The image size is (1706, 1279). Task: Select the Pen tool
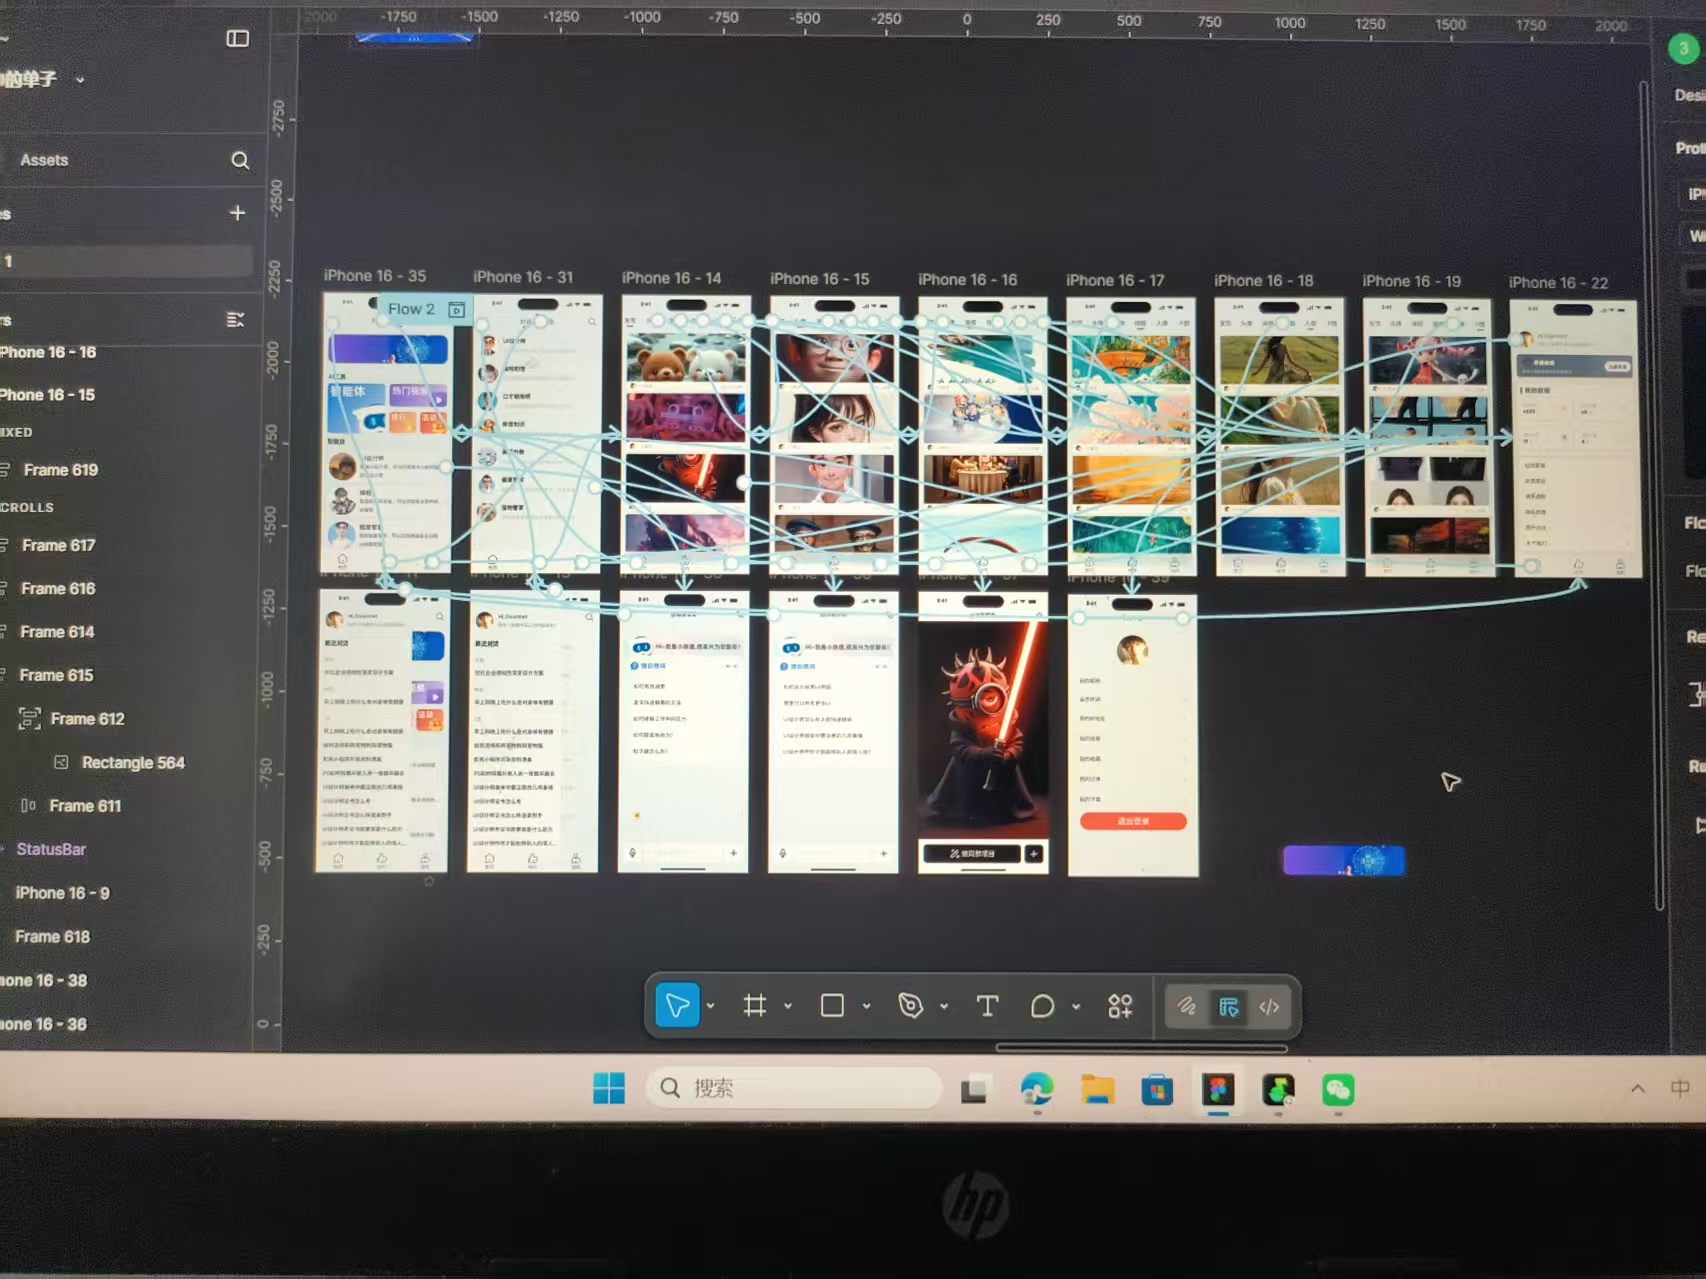[910, 1005]
